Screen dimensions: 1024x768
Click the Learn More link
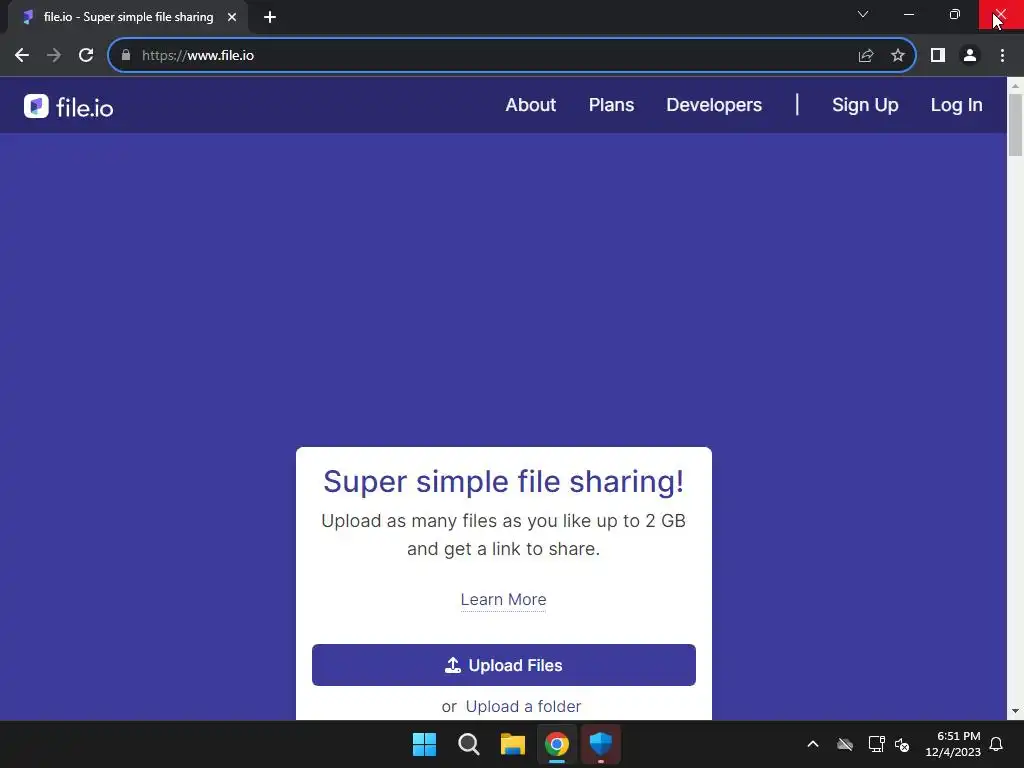click(504, 600)
